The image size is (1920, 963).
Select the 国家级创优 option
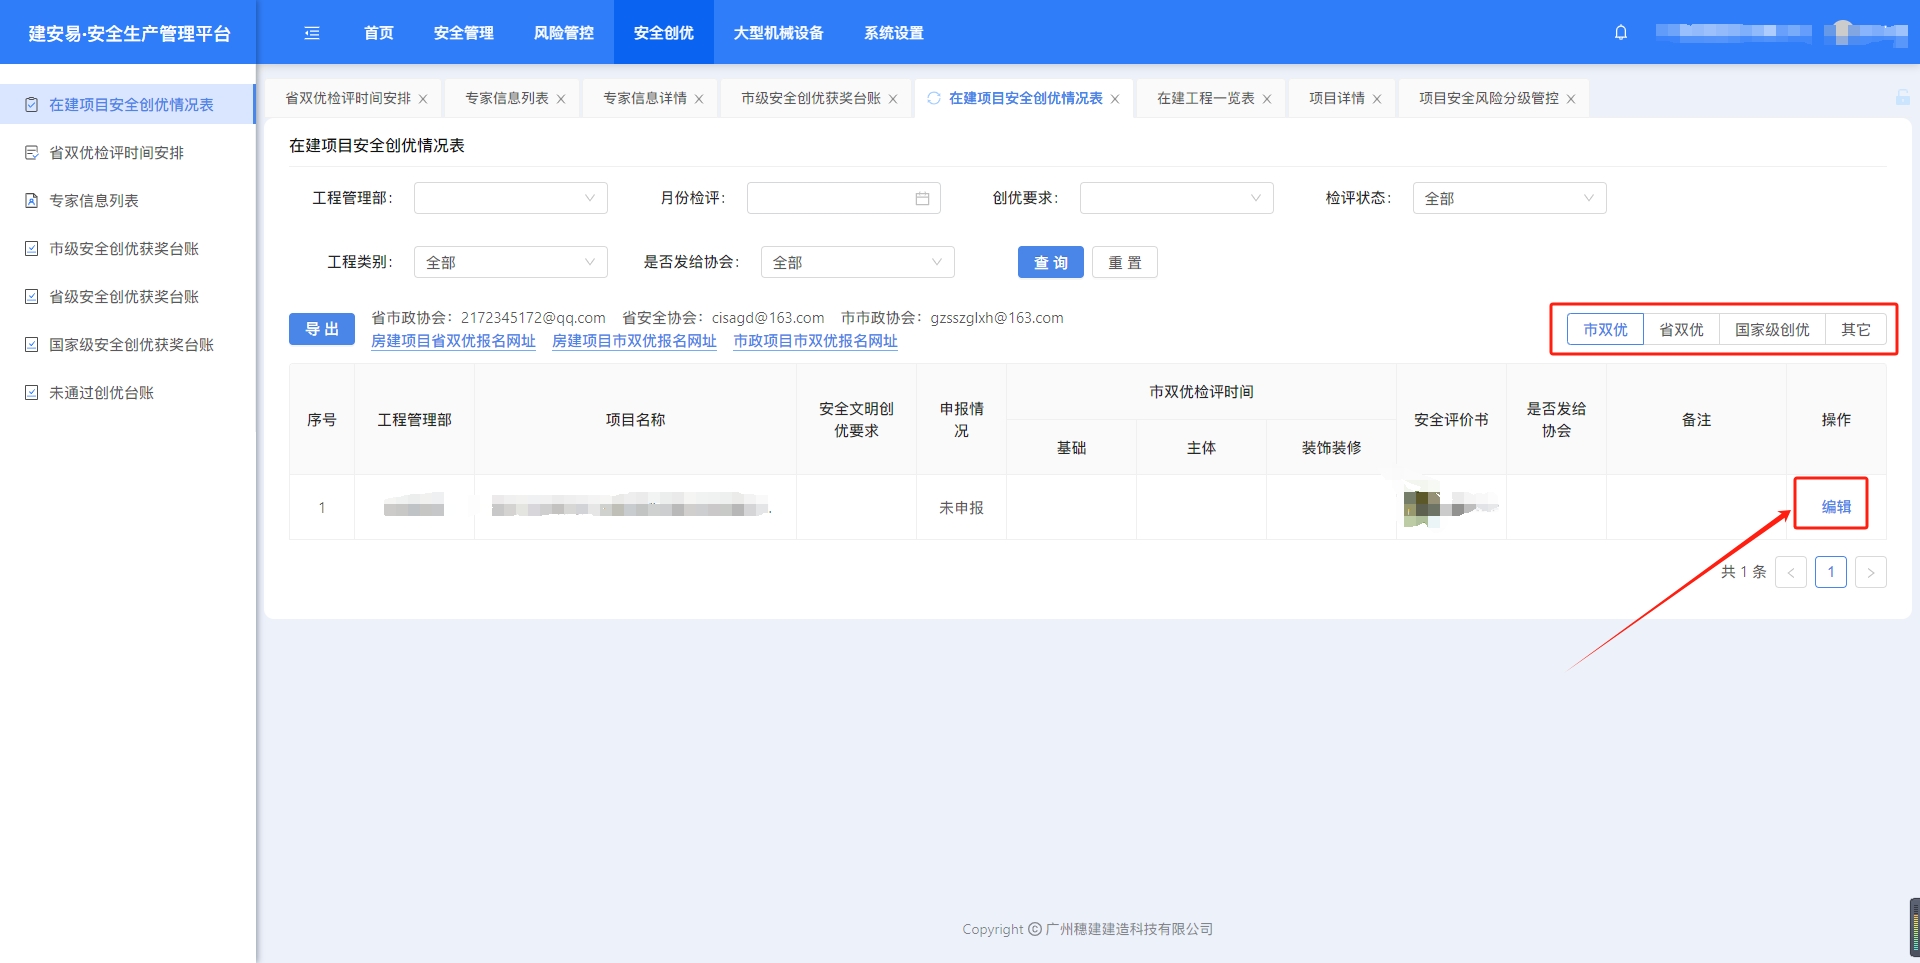1772,330
